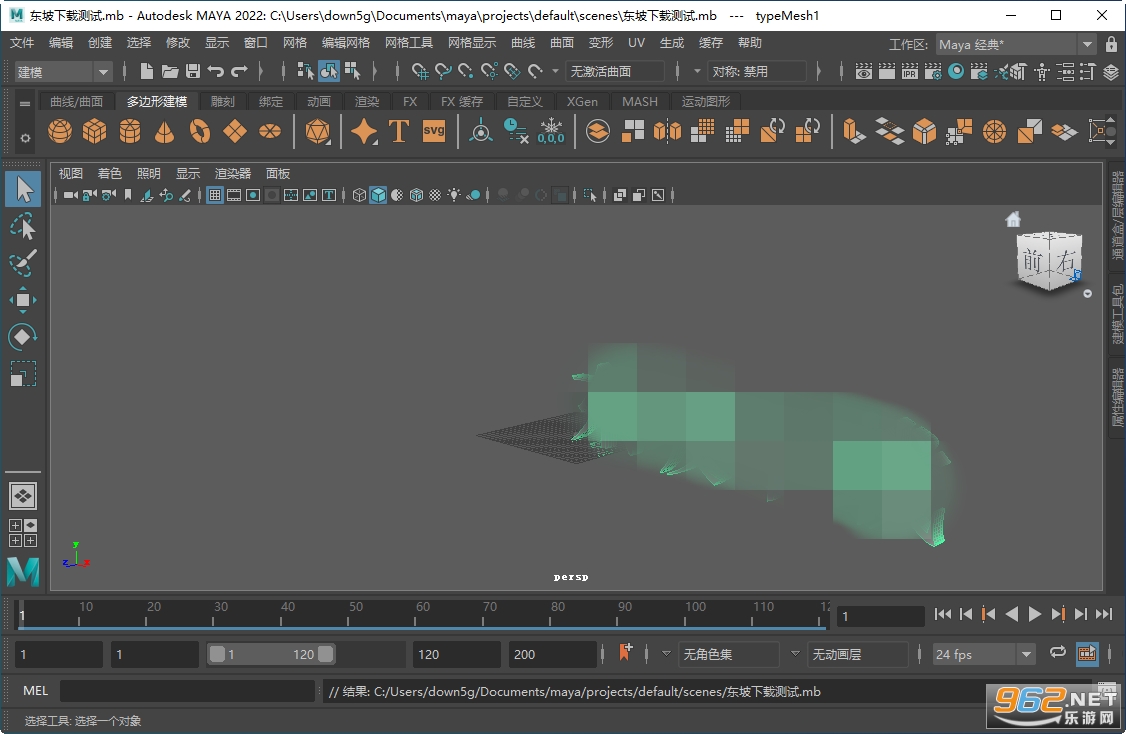This screenshot has width=1126, height=734.
Task: Click the play backwards button
Action: click(1012, 614)
